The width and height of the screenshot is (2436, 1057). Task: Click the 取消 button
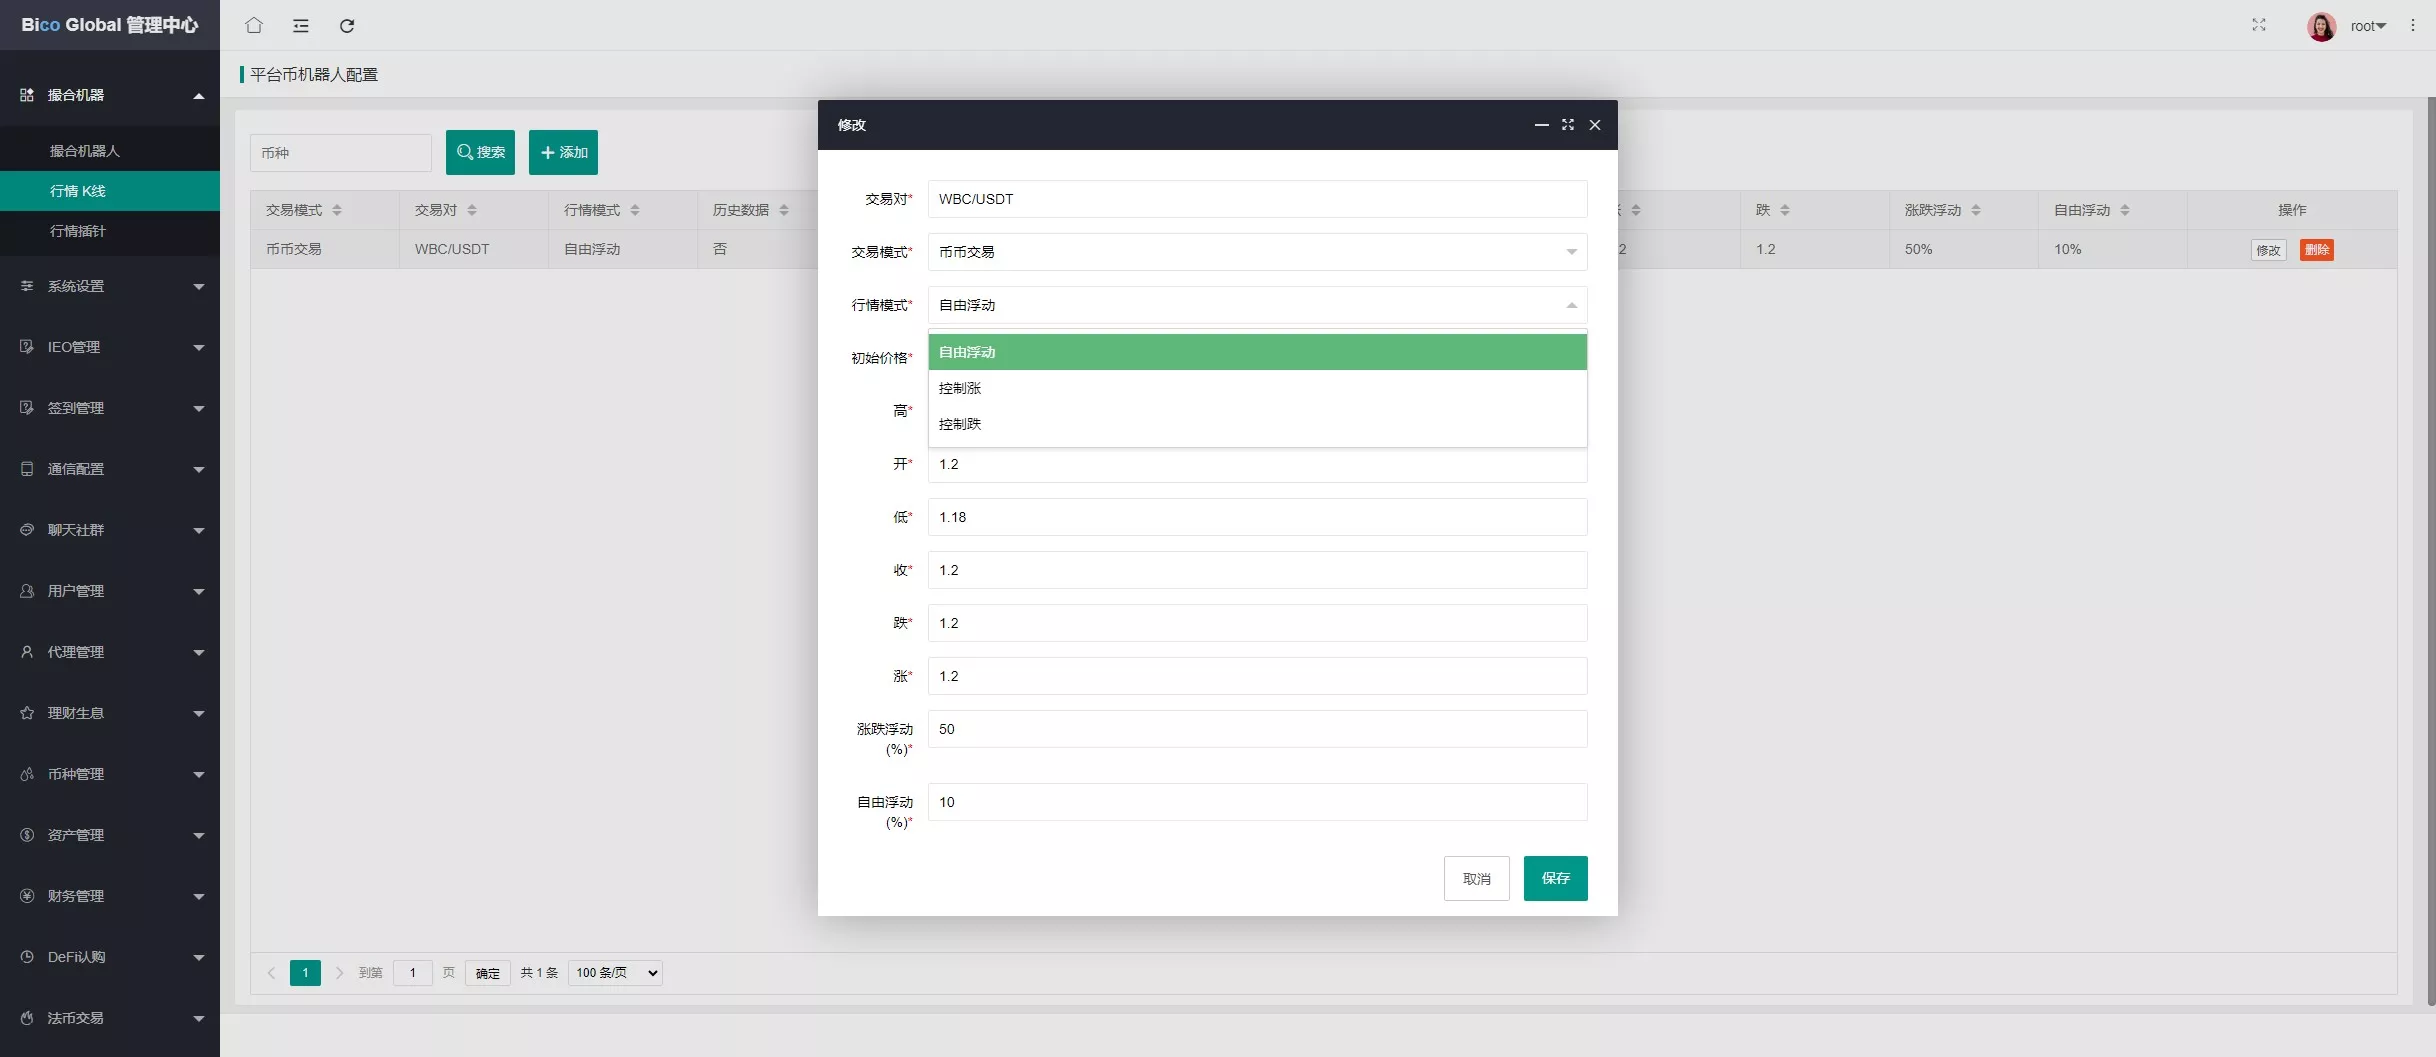(x=1476, y=878)
